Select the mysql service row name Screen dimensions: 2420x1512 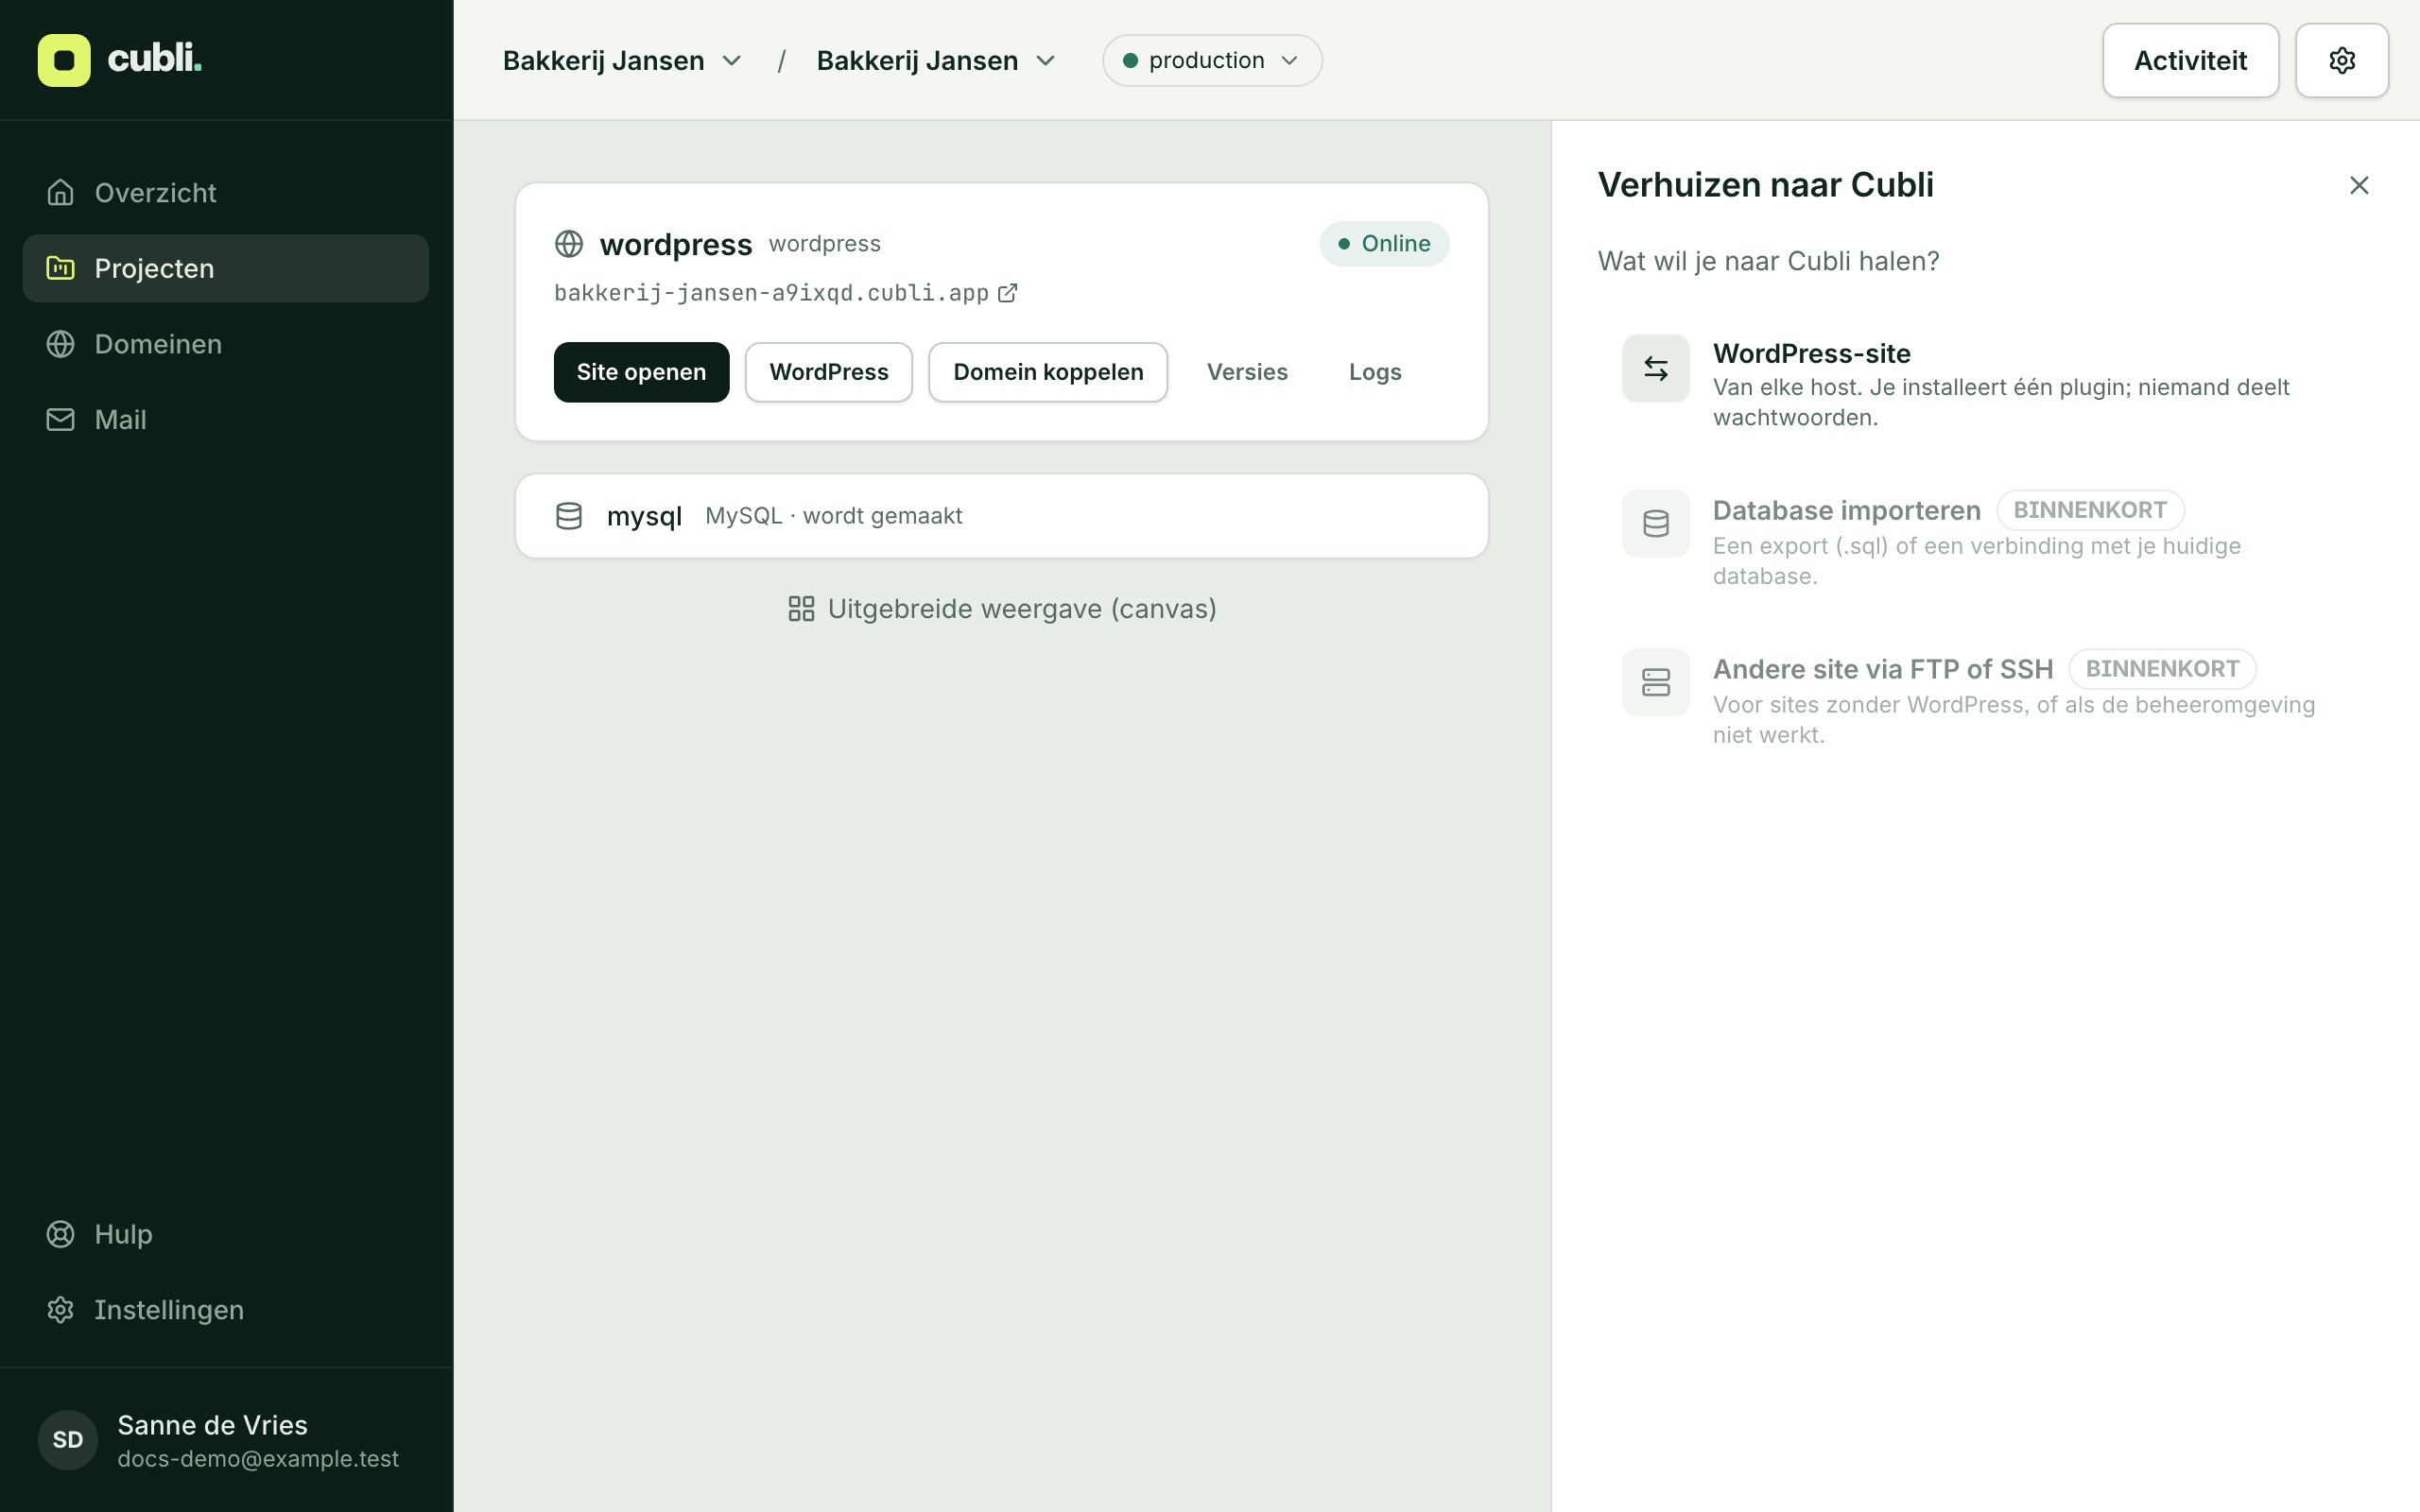pos(644,516)
